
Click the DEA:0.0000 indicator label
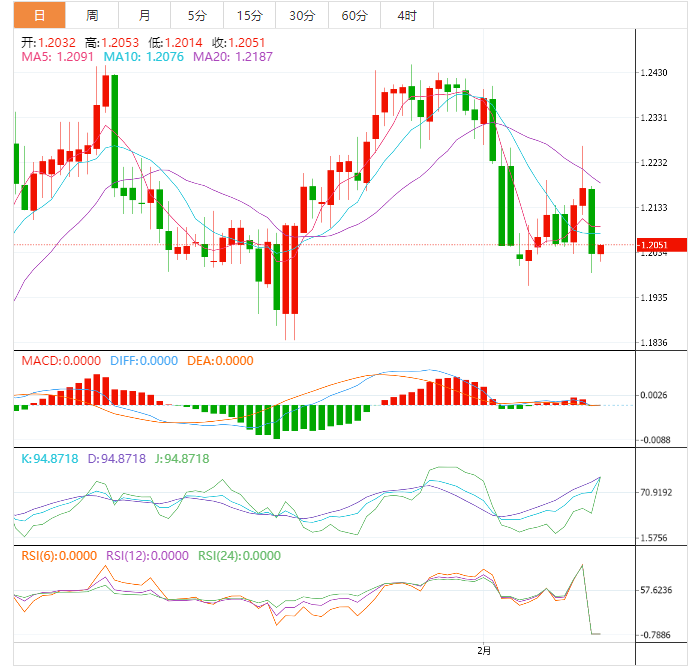pos(219,361)
